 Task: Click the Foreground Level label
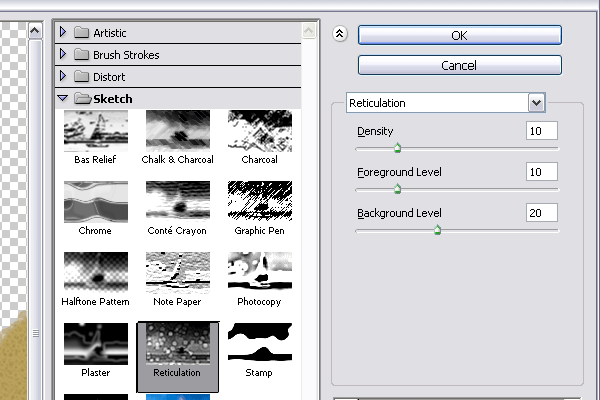(x=399, y=172)
